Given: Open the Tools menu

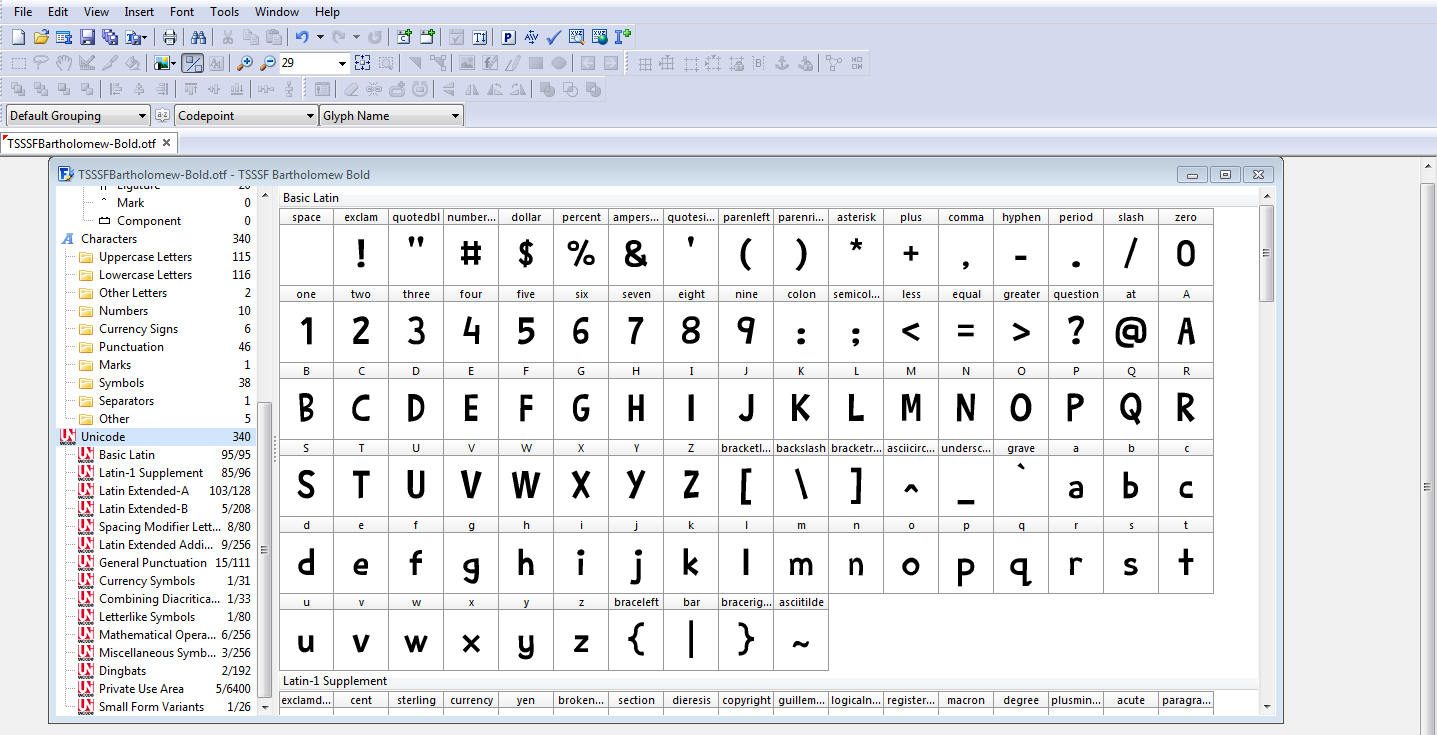Looking at the screenshot, I should coord(224,12).
